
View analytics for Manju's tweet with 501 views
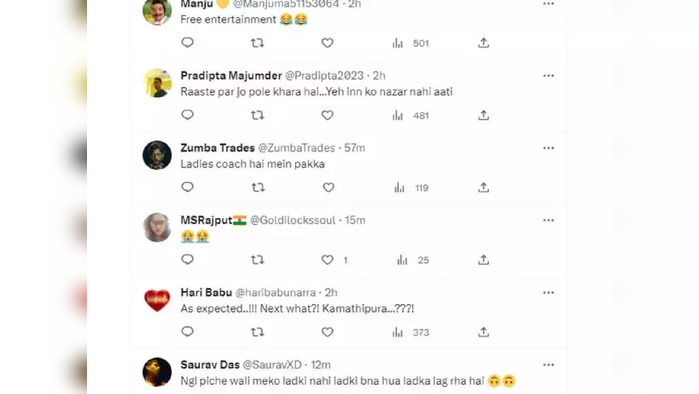click(x=410, y=43)
